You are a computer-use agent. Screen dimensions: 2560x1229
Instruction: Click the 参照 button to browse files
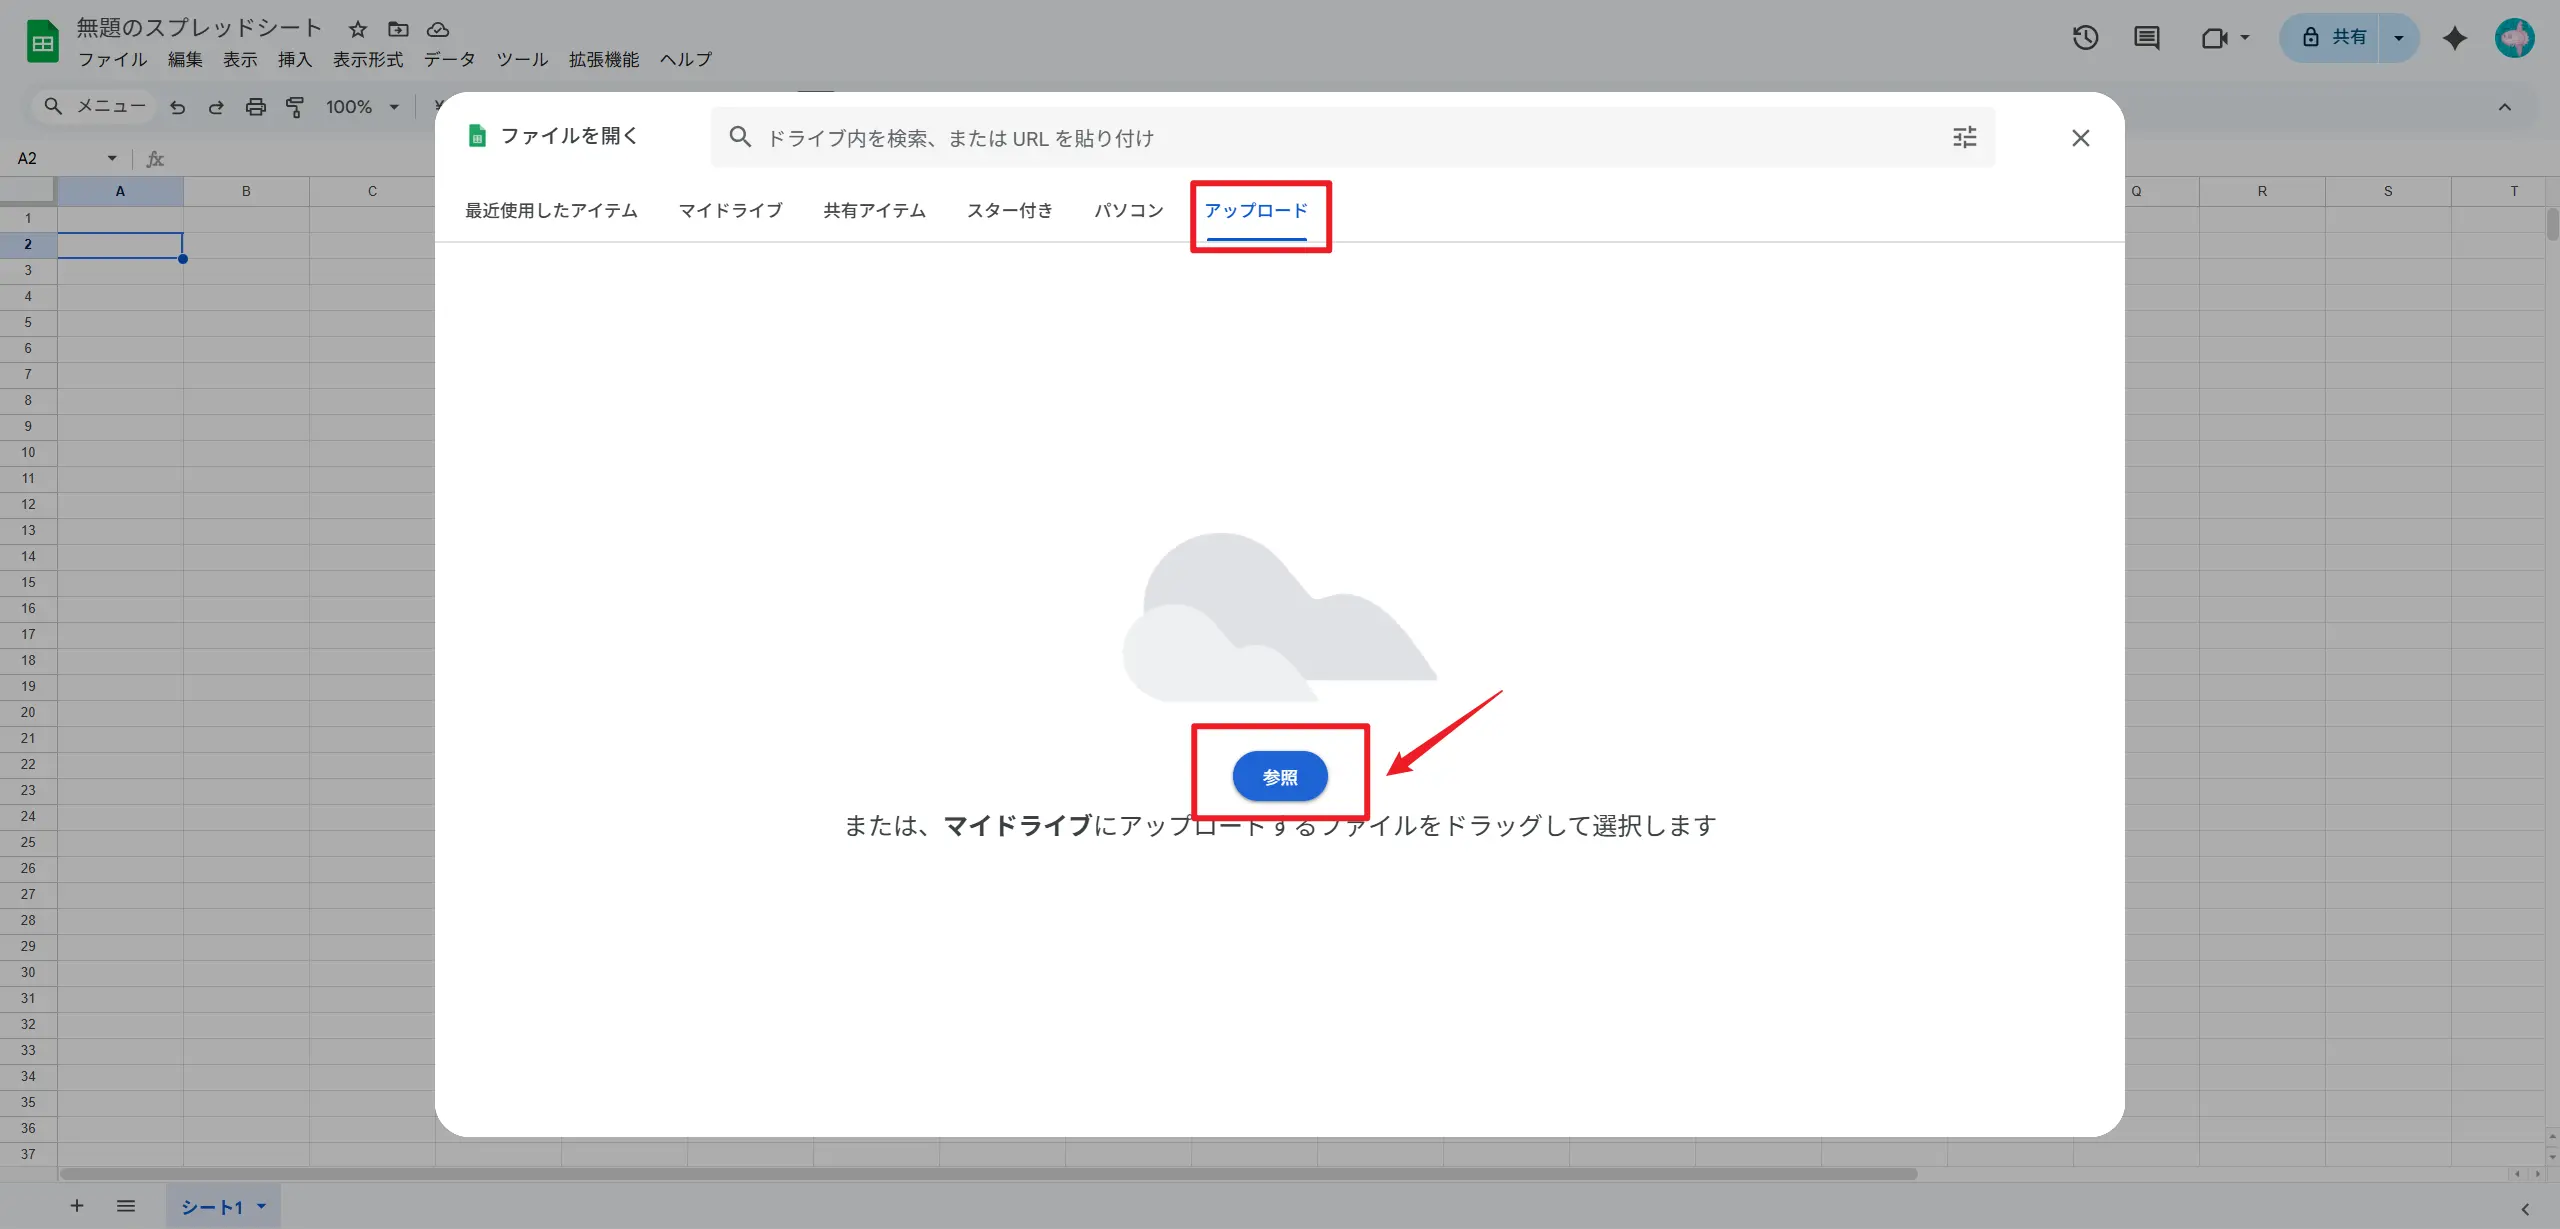point(1280,775)
